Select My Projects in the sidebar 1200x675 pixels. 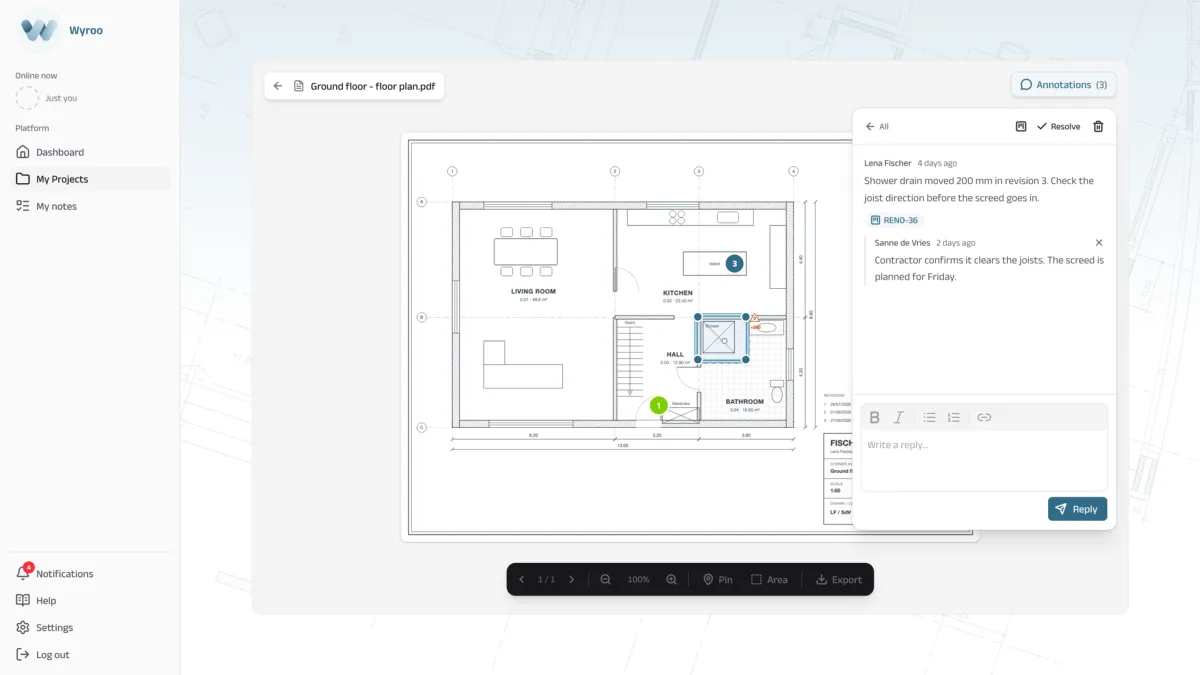pyautogui.click(x=90, y=179)
